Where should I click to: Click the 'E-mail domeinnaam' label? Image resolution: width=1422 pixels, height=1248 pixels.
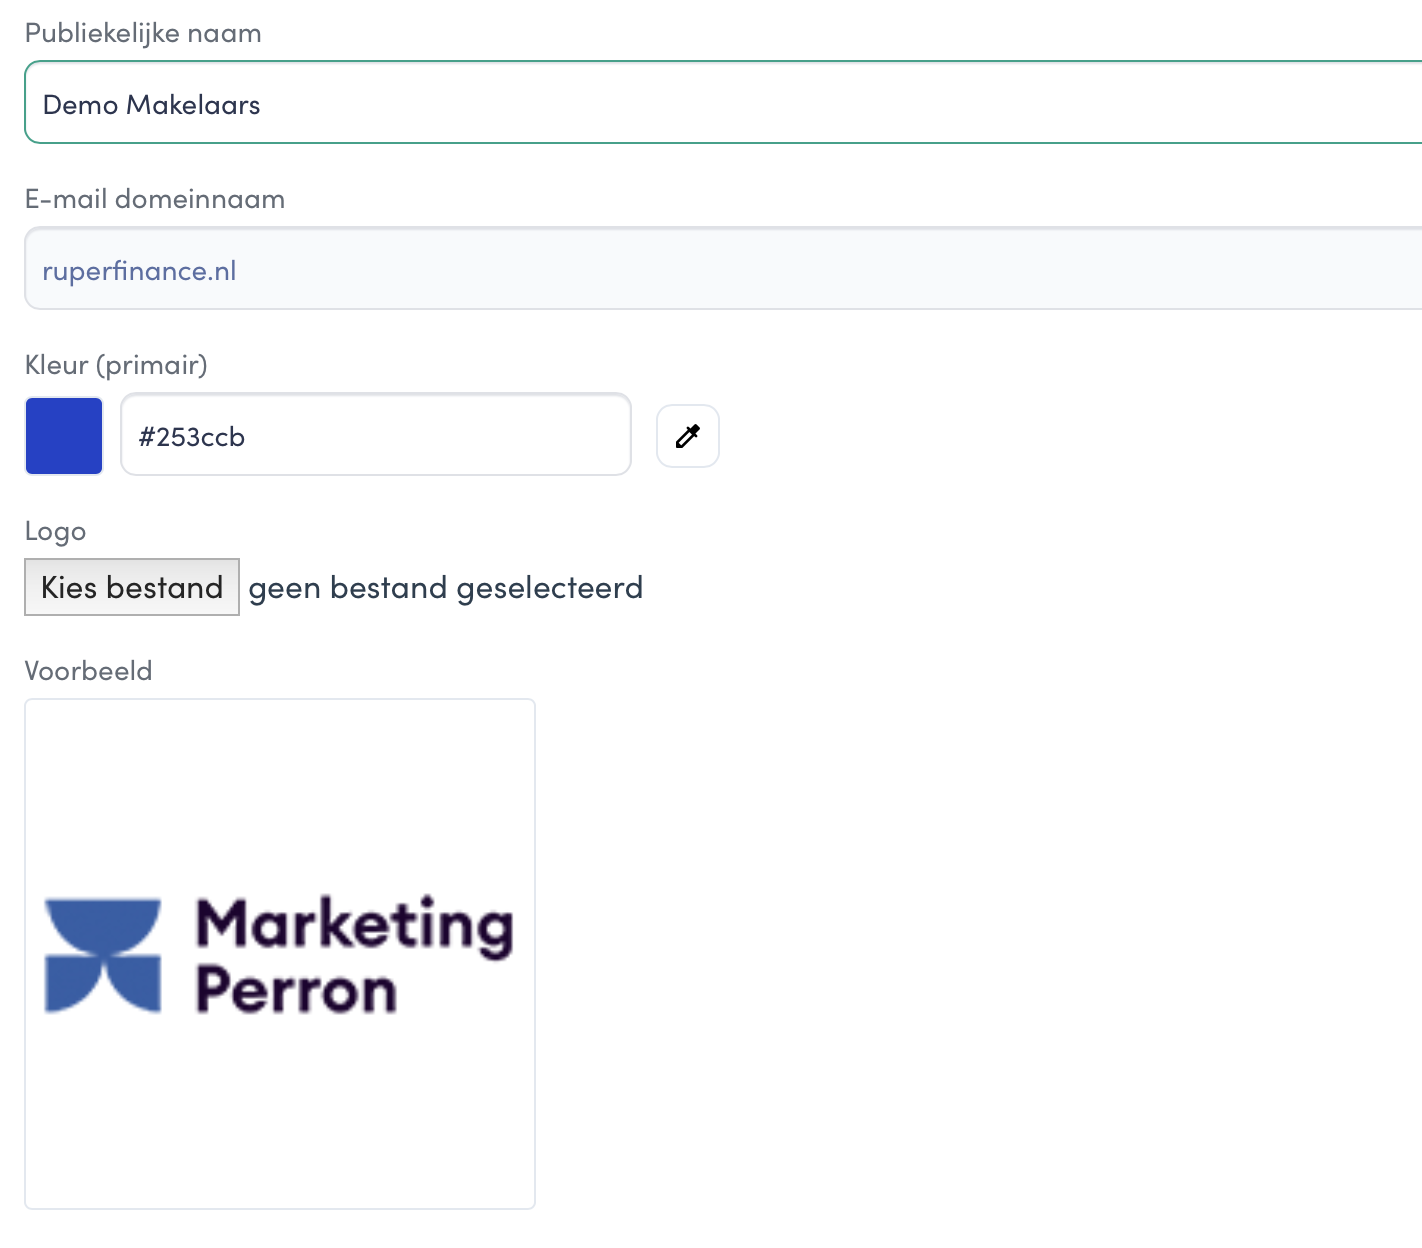pos(155,199)
